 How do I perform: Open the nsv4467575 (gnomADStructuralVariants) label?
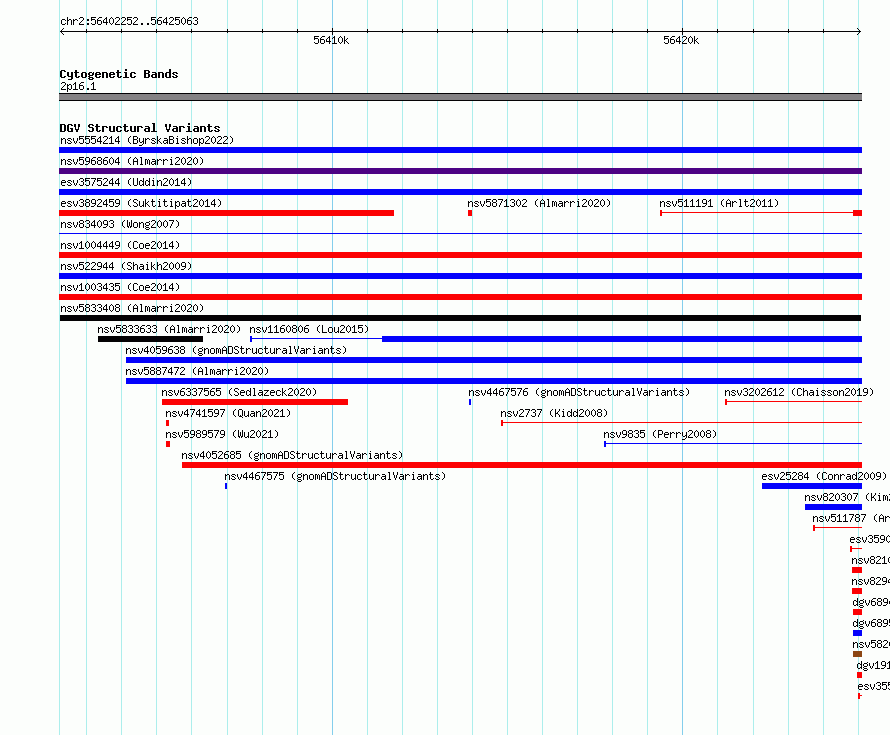pos(335,476)
